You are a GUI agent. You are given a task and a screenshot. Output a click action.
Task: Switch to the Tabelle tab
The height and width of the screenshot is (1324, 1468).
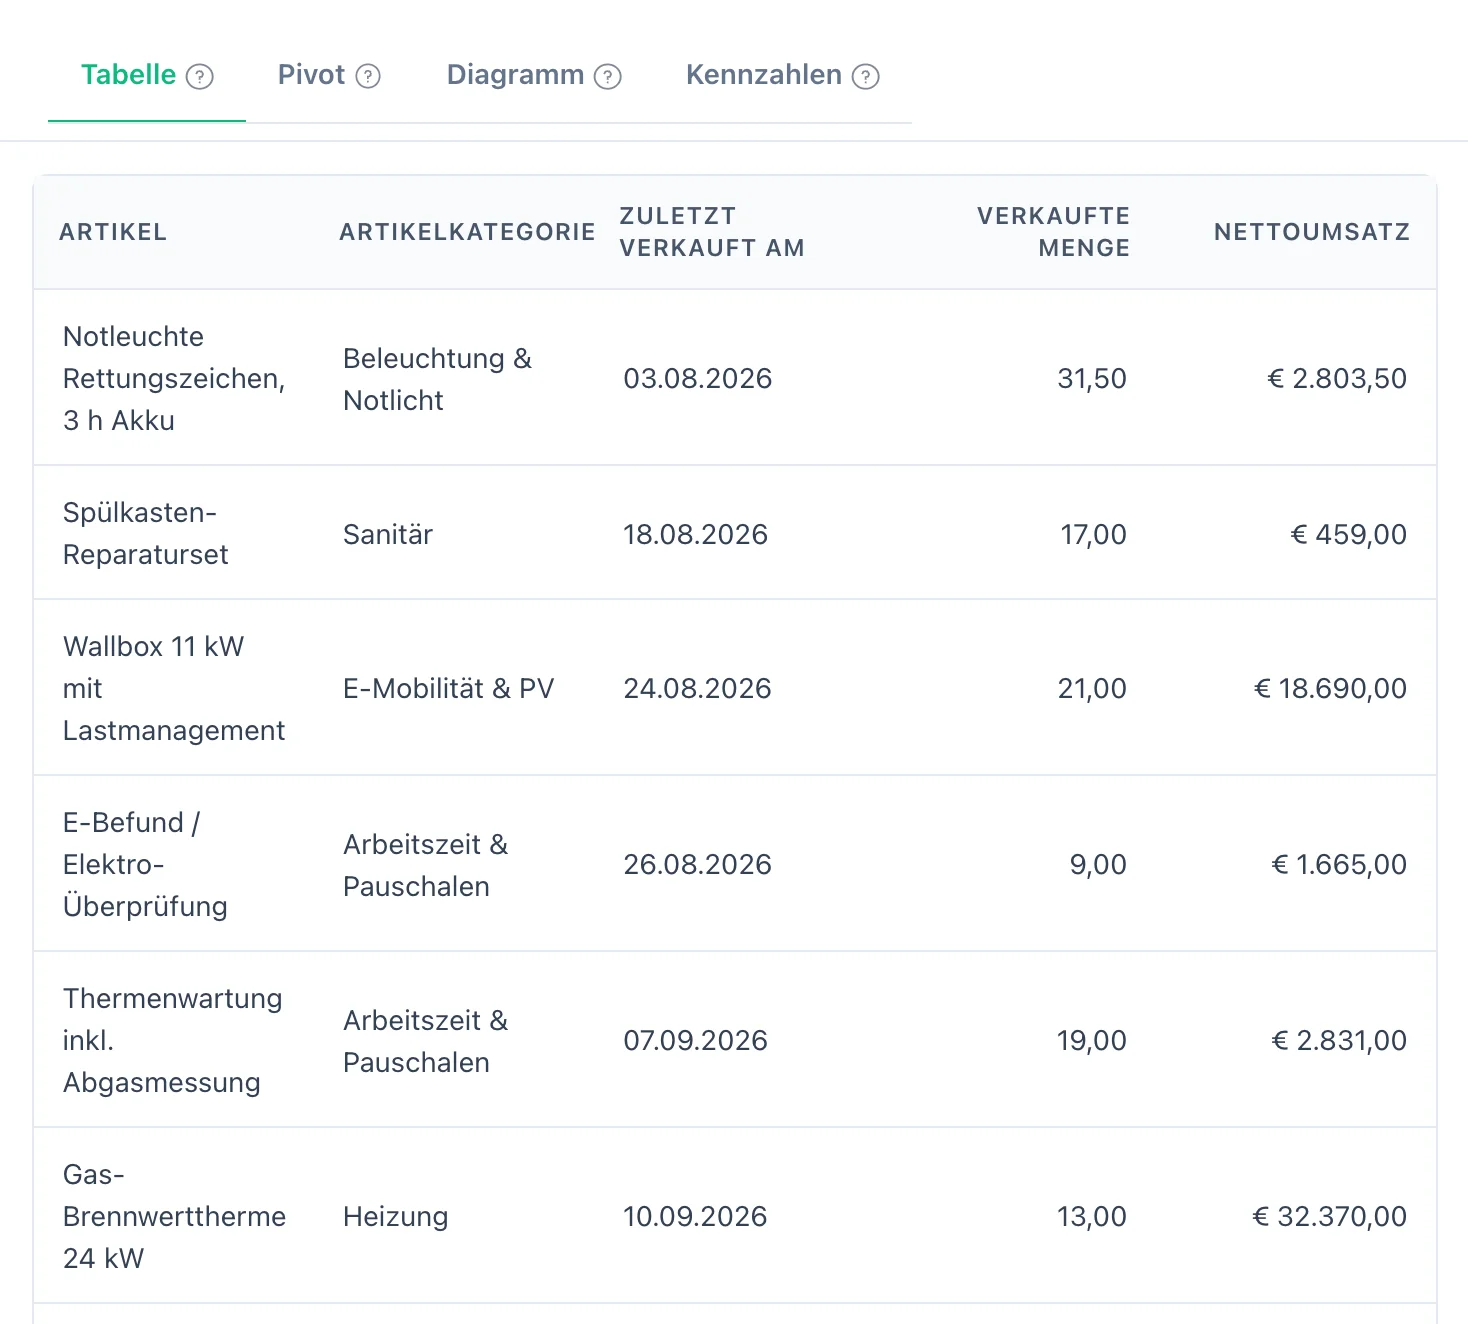pyautogui.click(x=147, y=76)
